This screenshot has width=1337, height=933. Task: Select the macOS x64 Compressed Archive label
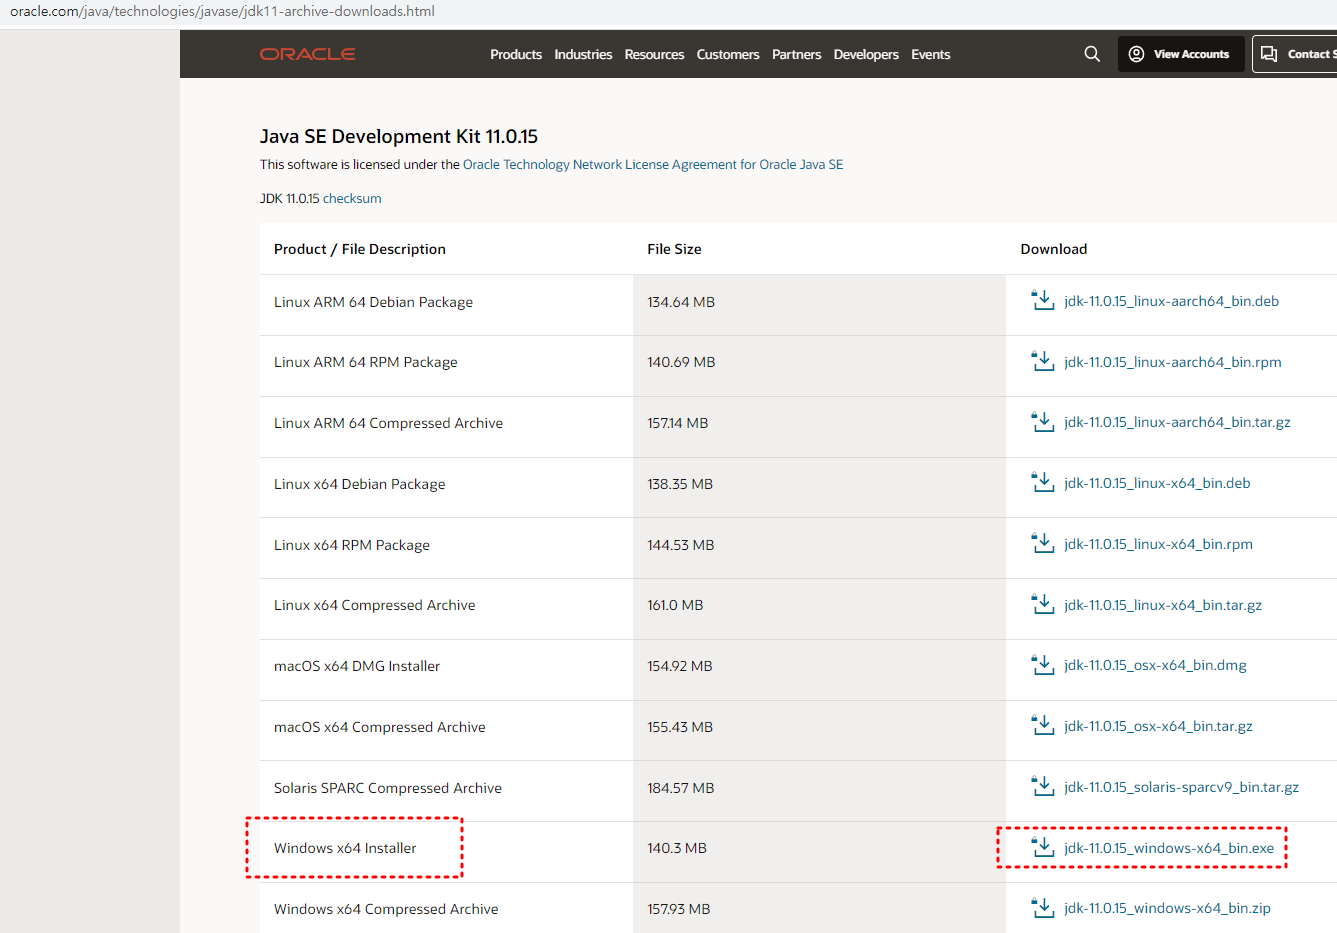[x=380, y=727]
